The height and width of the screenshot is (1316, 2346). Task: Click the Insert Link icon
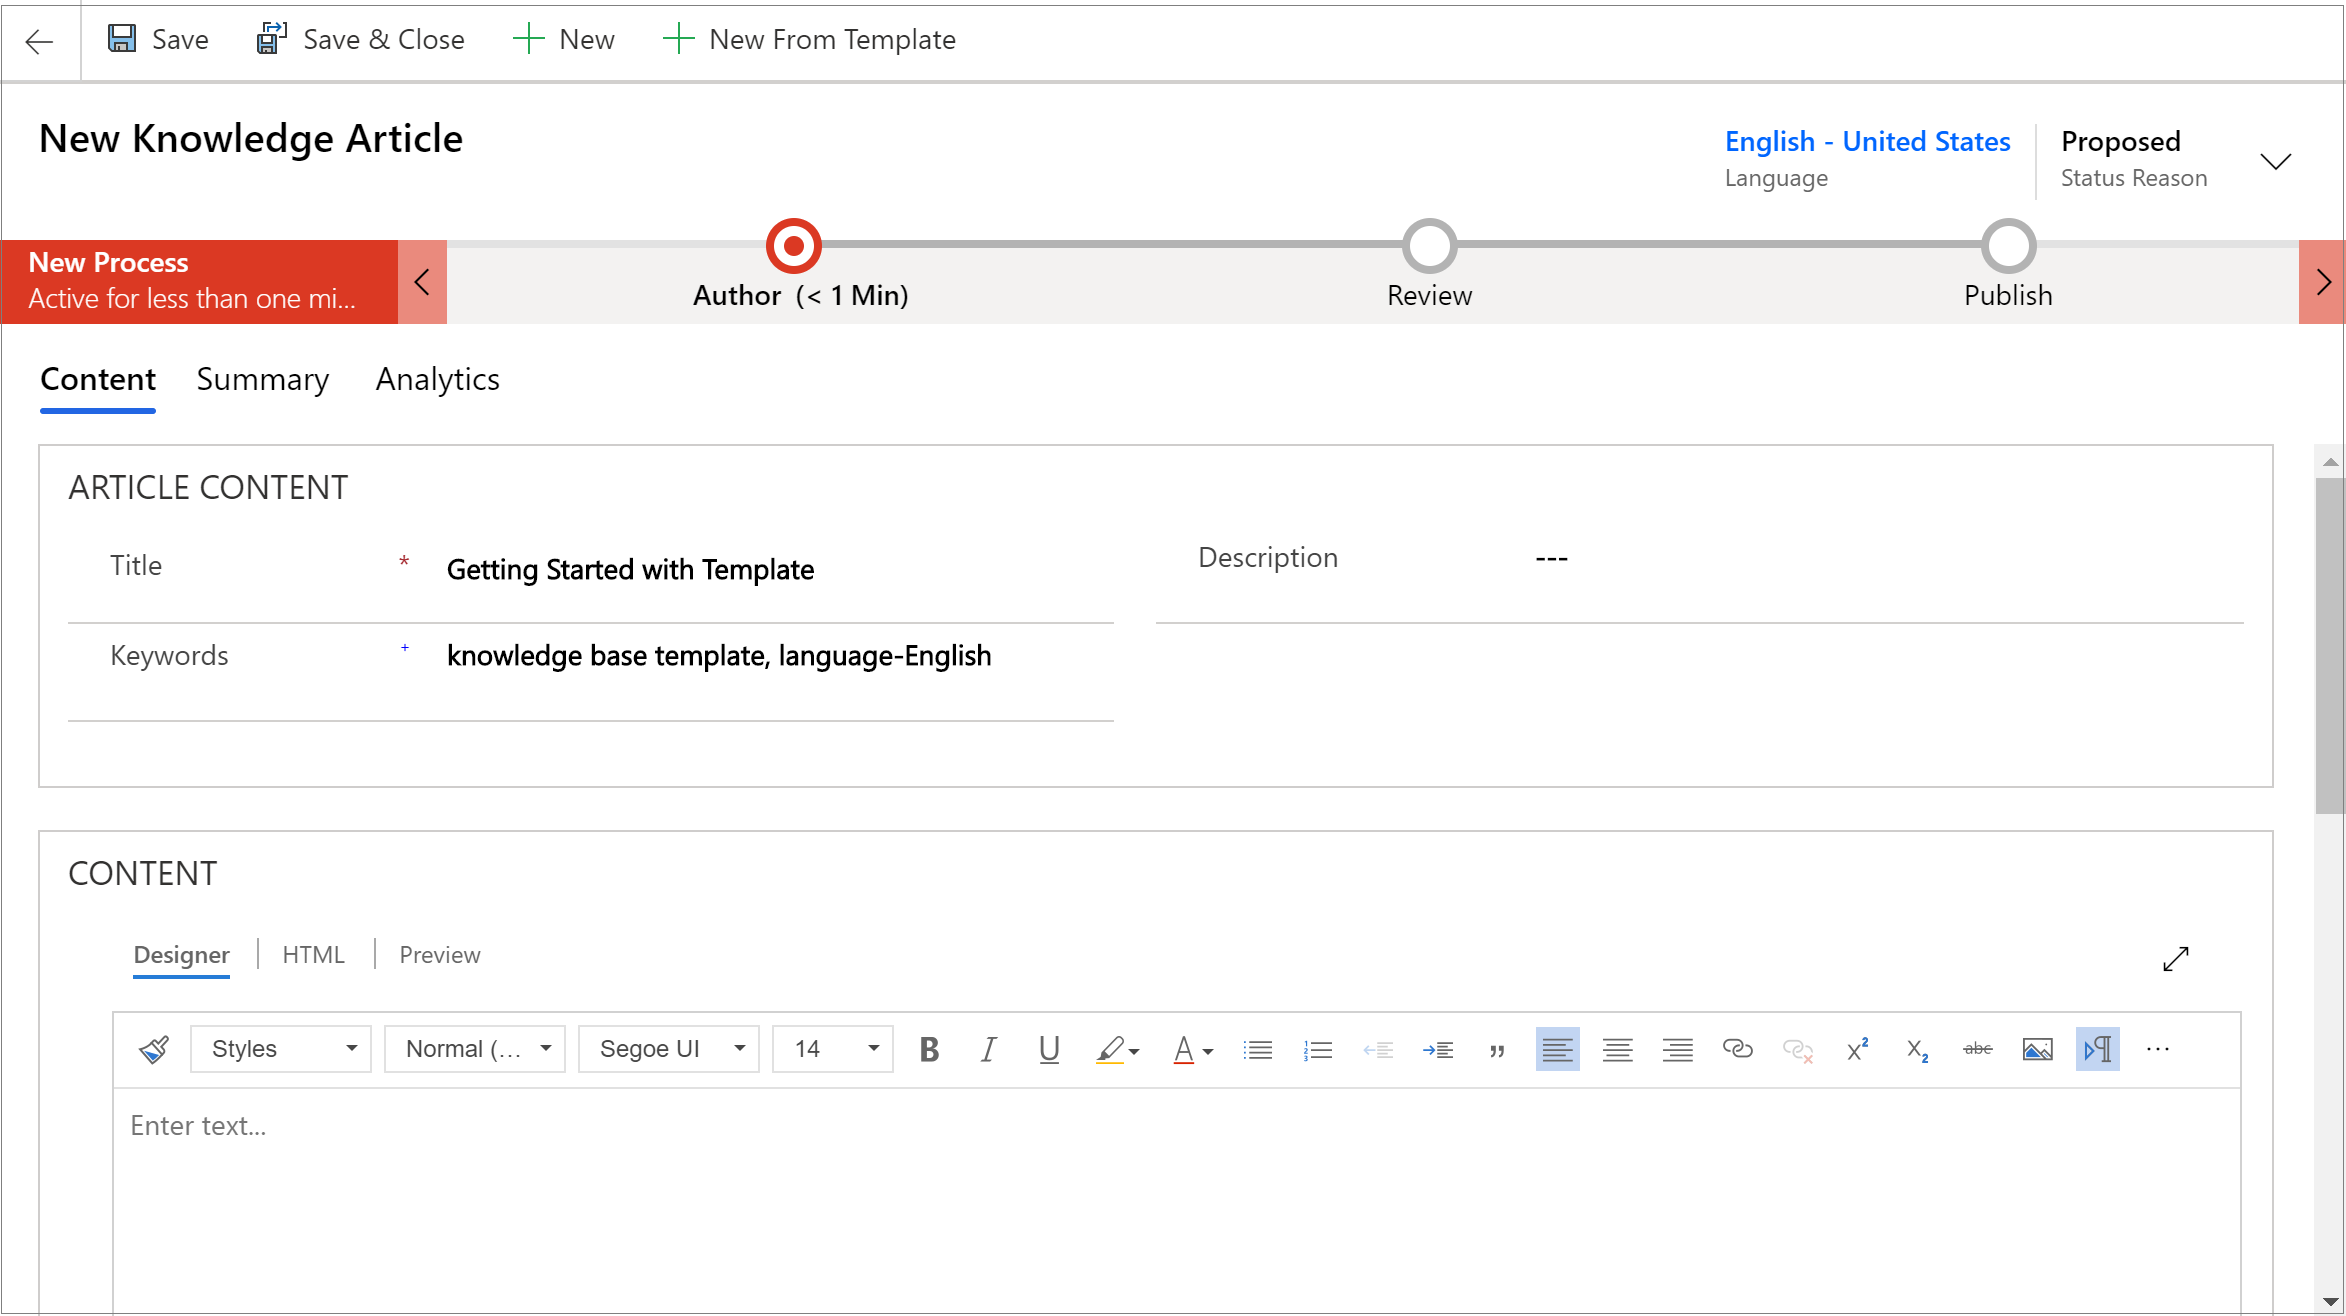pos(1737,1050)
